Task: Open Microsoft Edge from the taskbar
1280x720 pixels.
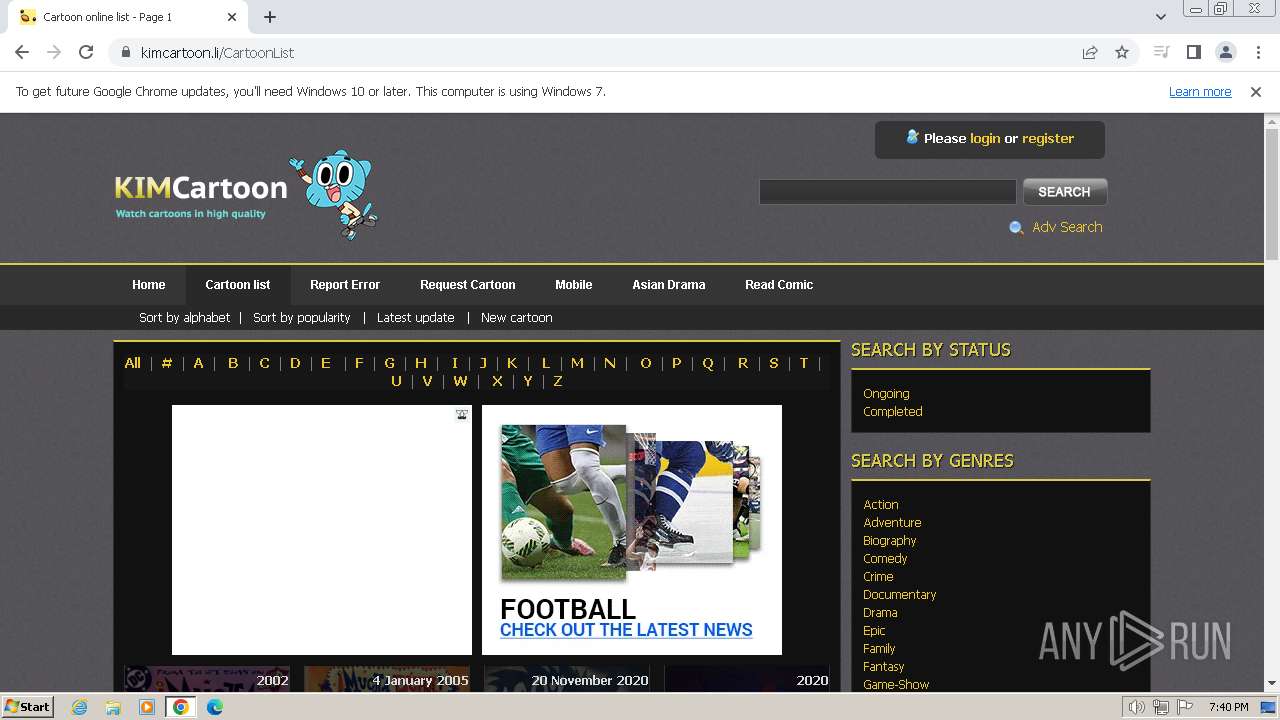Action: coord(215,707)
